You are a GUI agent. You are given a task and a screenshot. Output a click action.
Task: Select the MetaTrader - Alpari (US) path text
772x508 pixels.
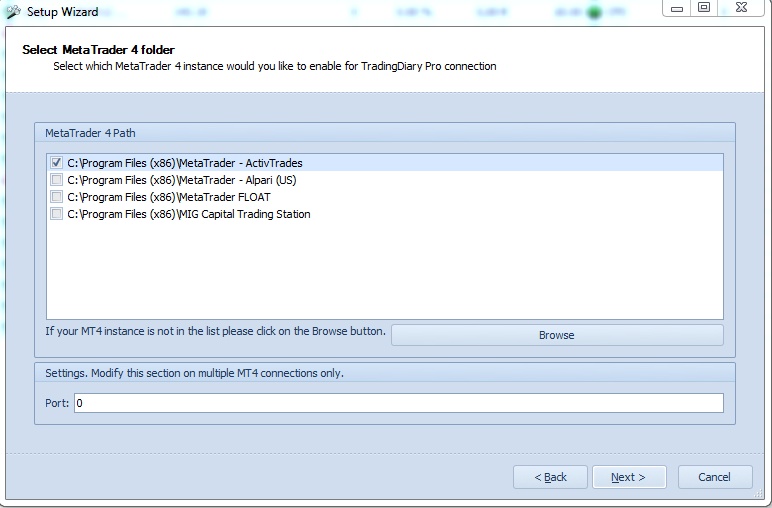[x=182, y=180]
